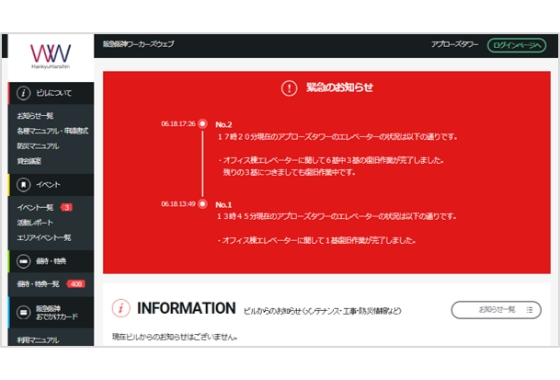Open エリアイベント一覧 link

click(x=44, y=238)
